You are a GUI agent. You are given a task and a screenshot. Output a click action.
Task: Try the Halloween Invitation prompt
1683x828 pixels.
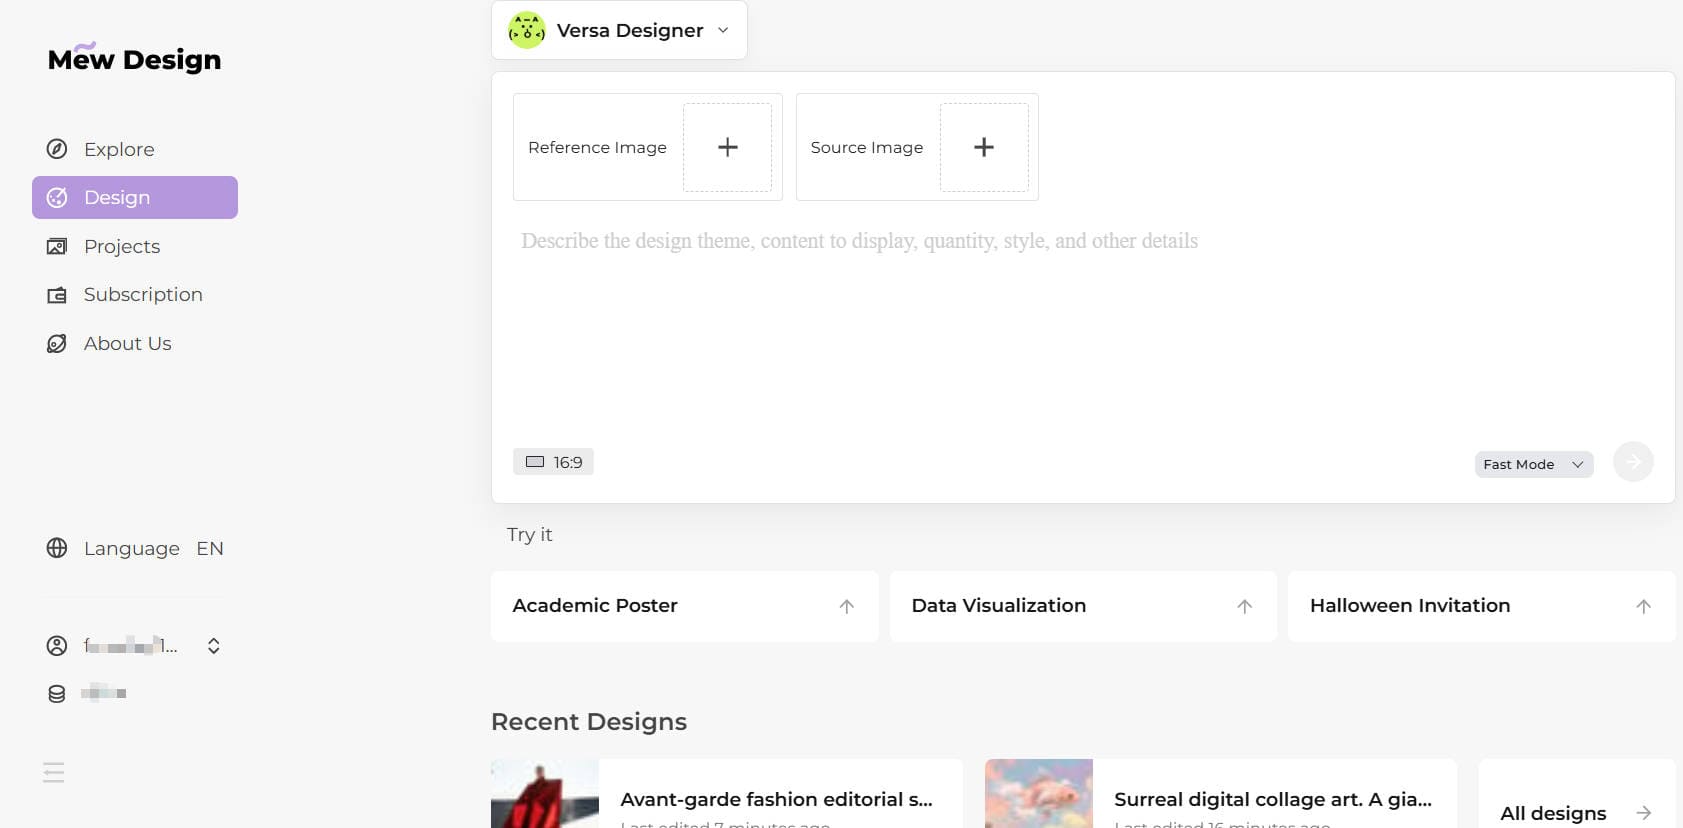[1480, 606]
